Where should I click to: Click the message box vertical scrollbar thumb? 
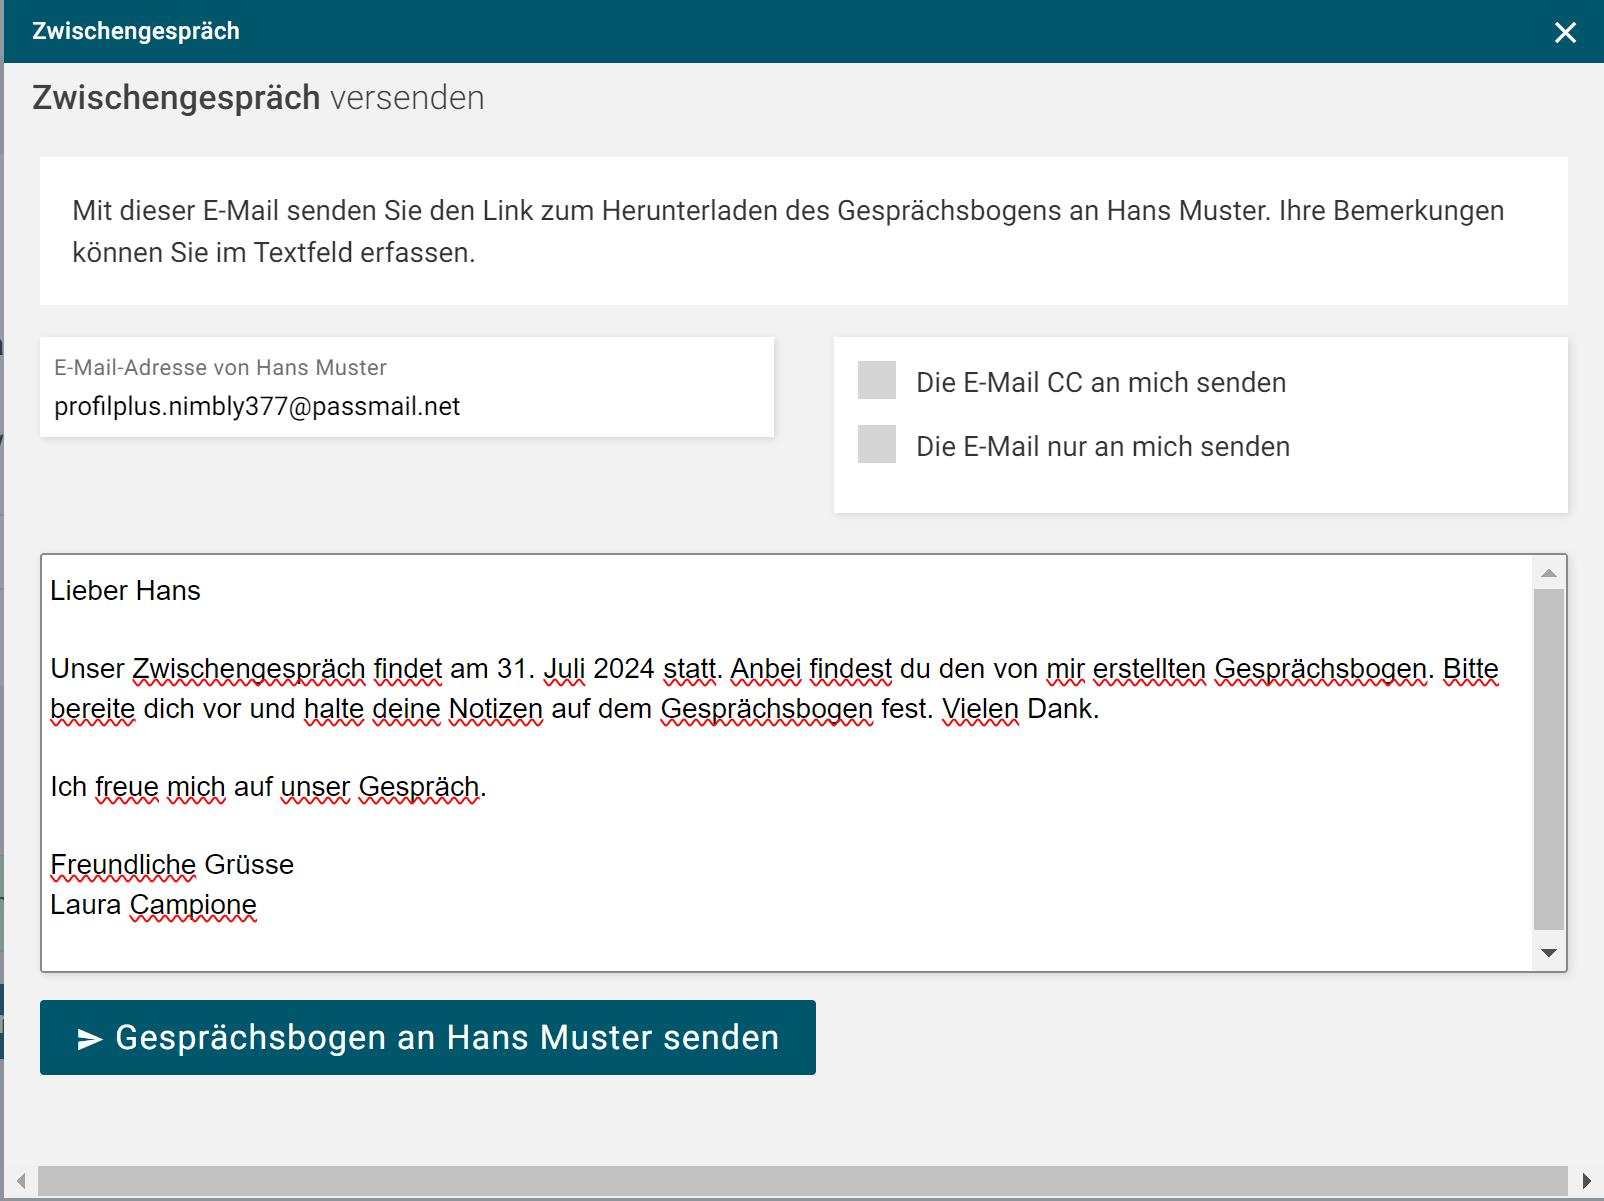point(1549,760)
